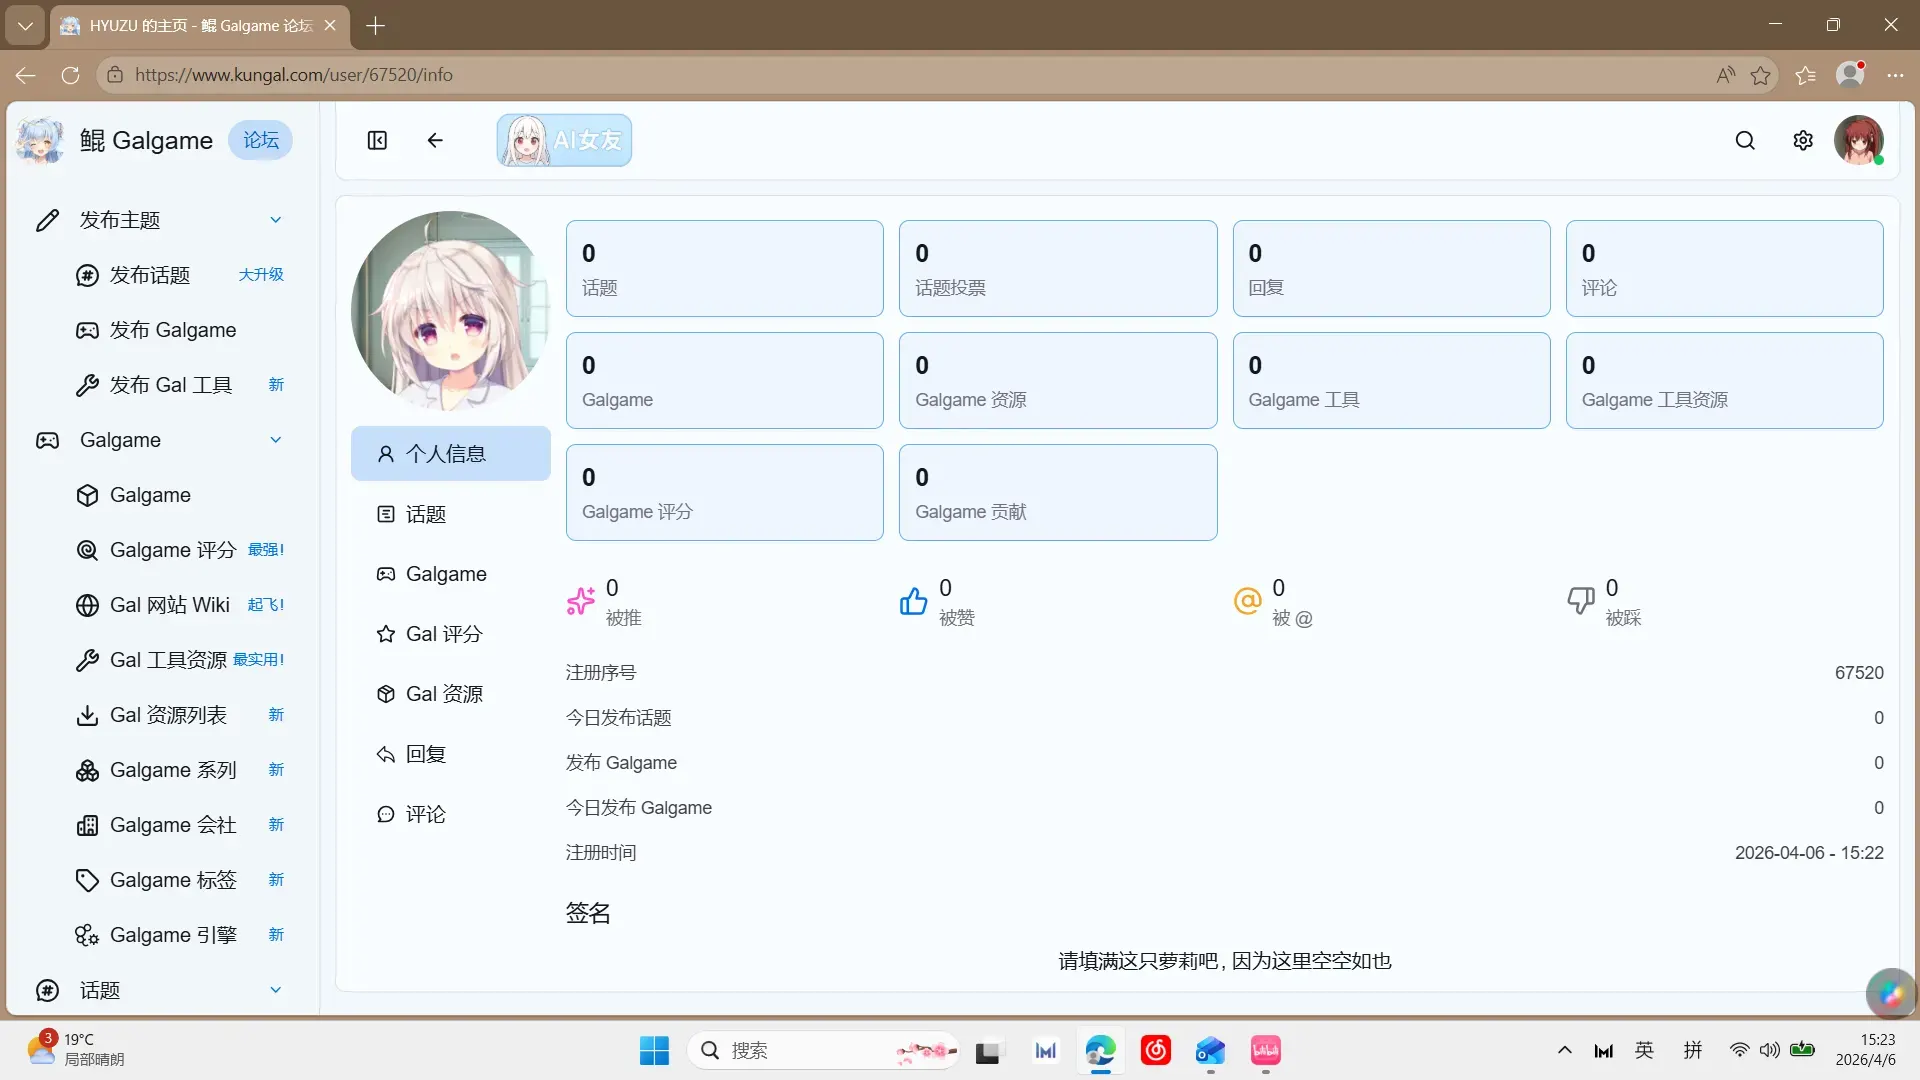This screenshot has height=1080, width=1920.
Task: Go back using the left arrow icon
Action: click(435, 140)
